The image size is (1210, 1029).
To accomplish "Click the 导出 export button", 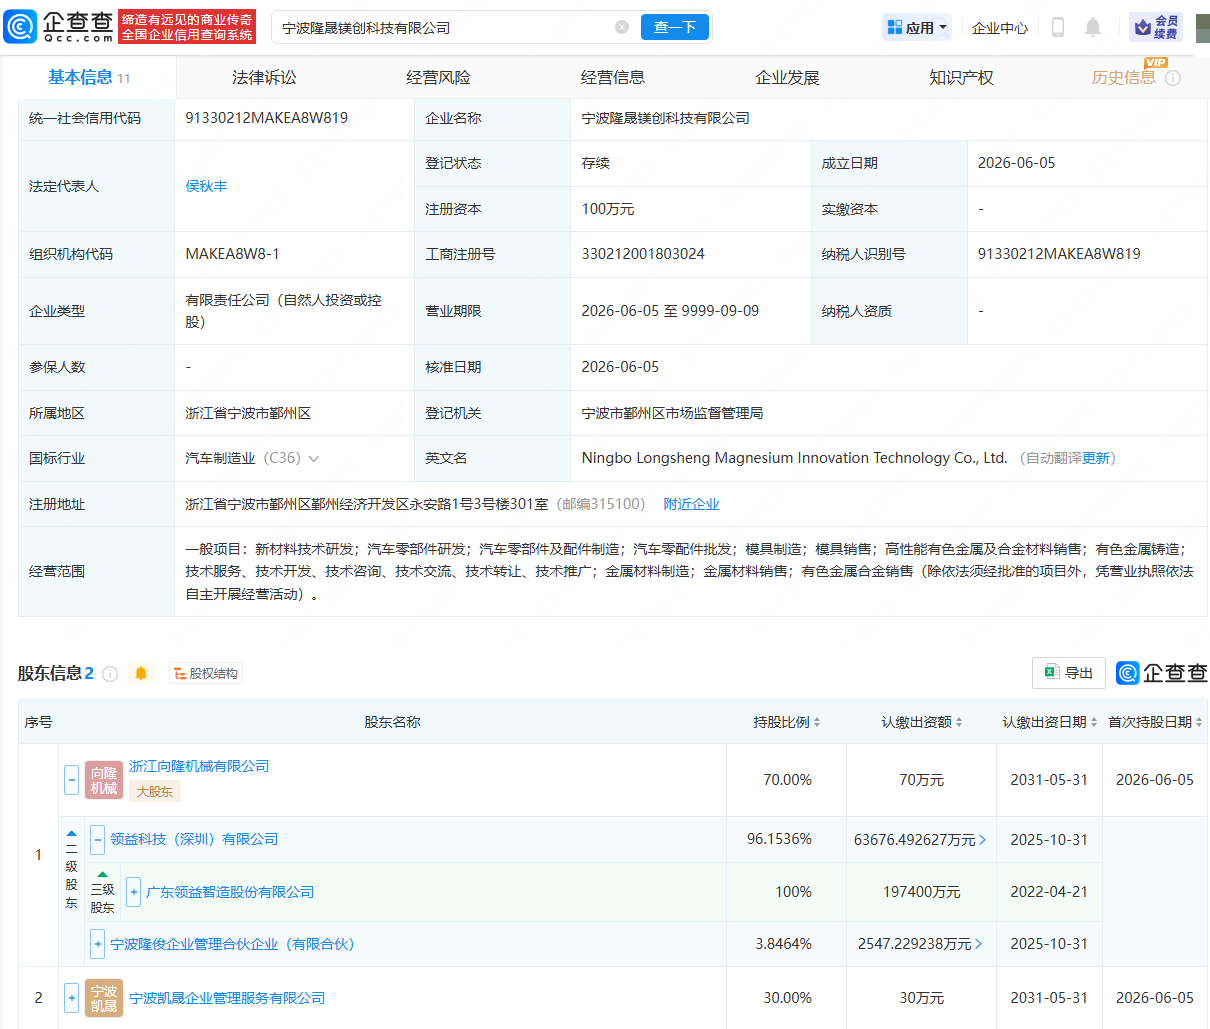I will 1069,673.
